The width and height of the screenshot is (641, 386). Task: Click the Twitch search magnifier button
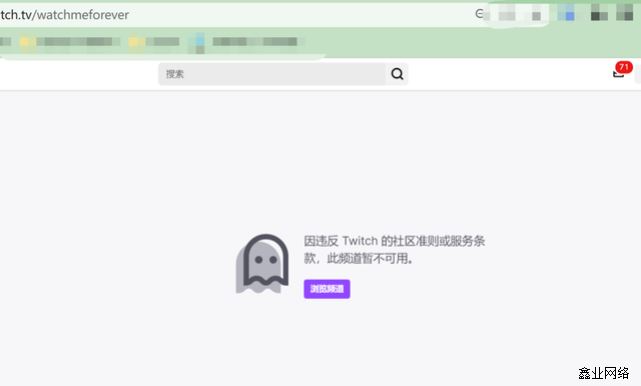pyautogui.click(x=397, y=74)
